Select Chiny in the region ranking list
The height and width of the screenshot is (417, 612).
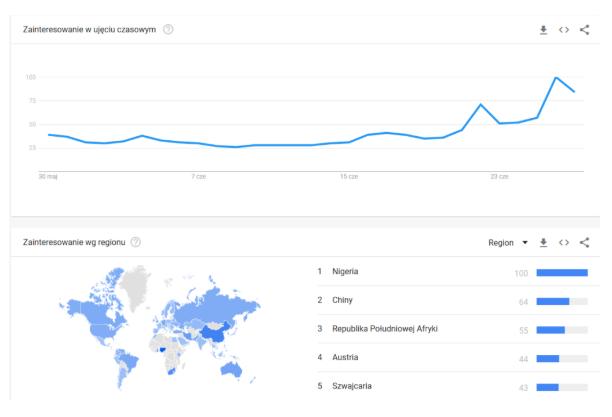tap(342, 300)
